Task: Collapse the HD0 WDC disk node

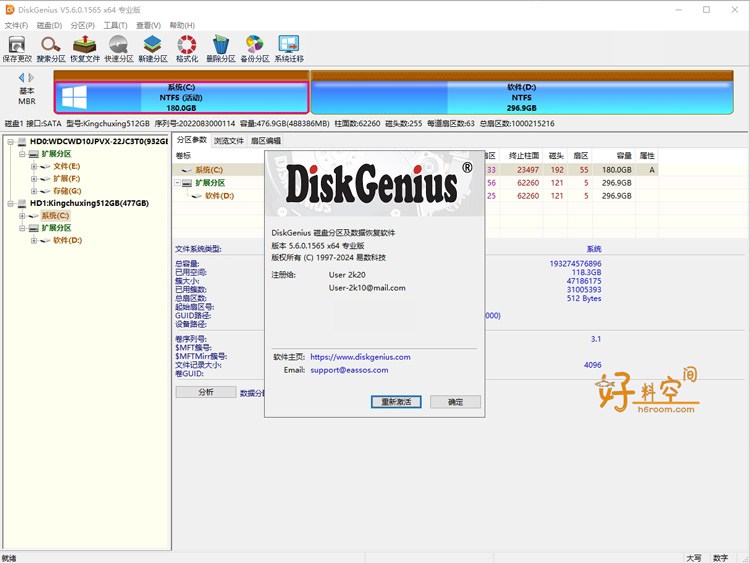Action: [10, 142]
